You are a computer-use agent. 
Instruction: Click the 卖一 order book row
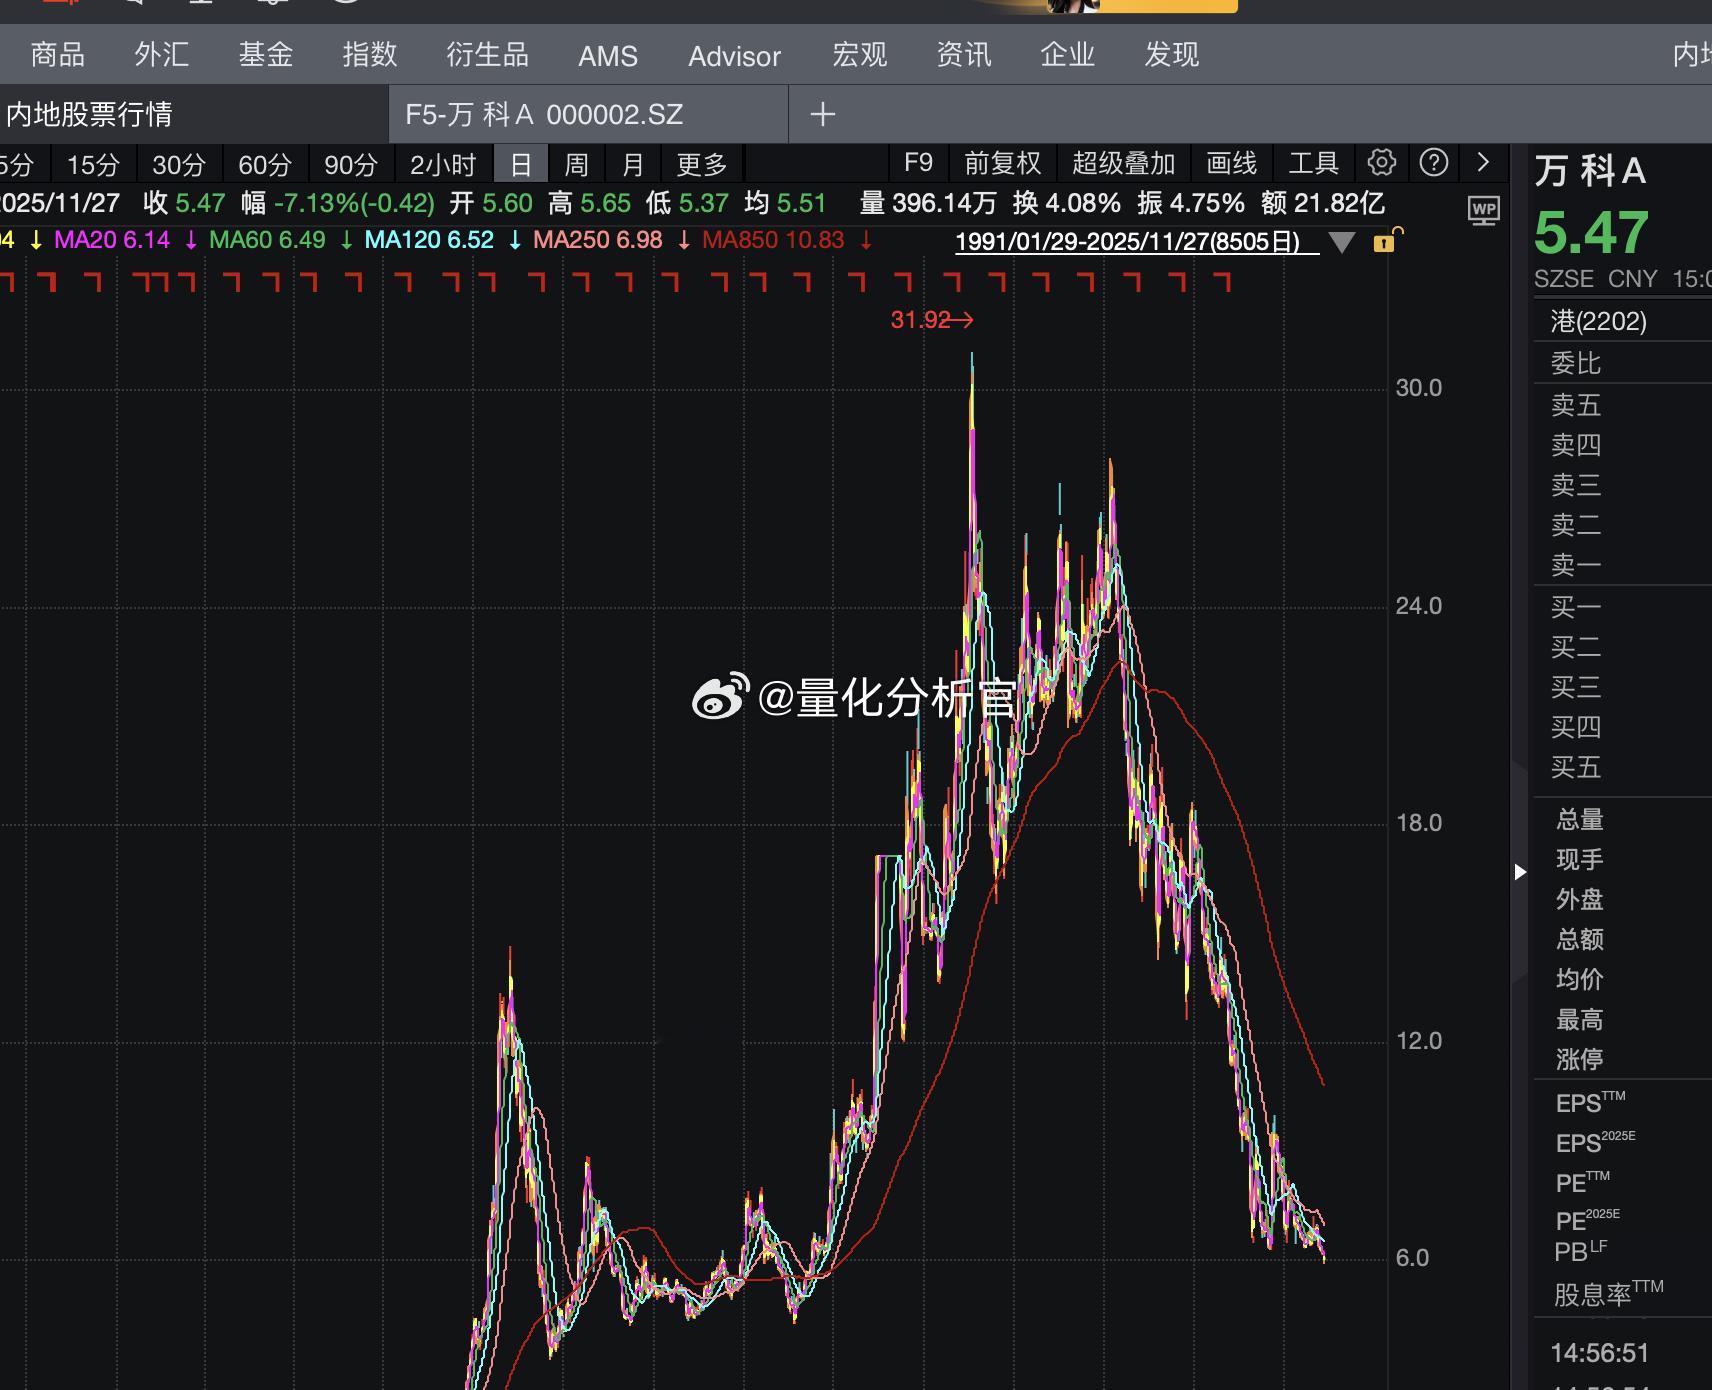tap(1623, 565)
